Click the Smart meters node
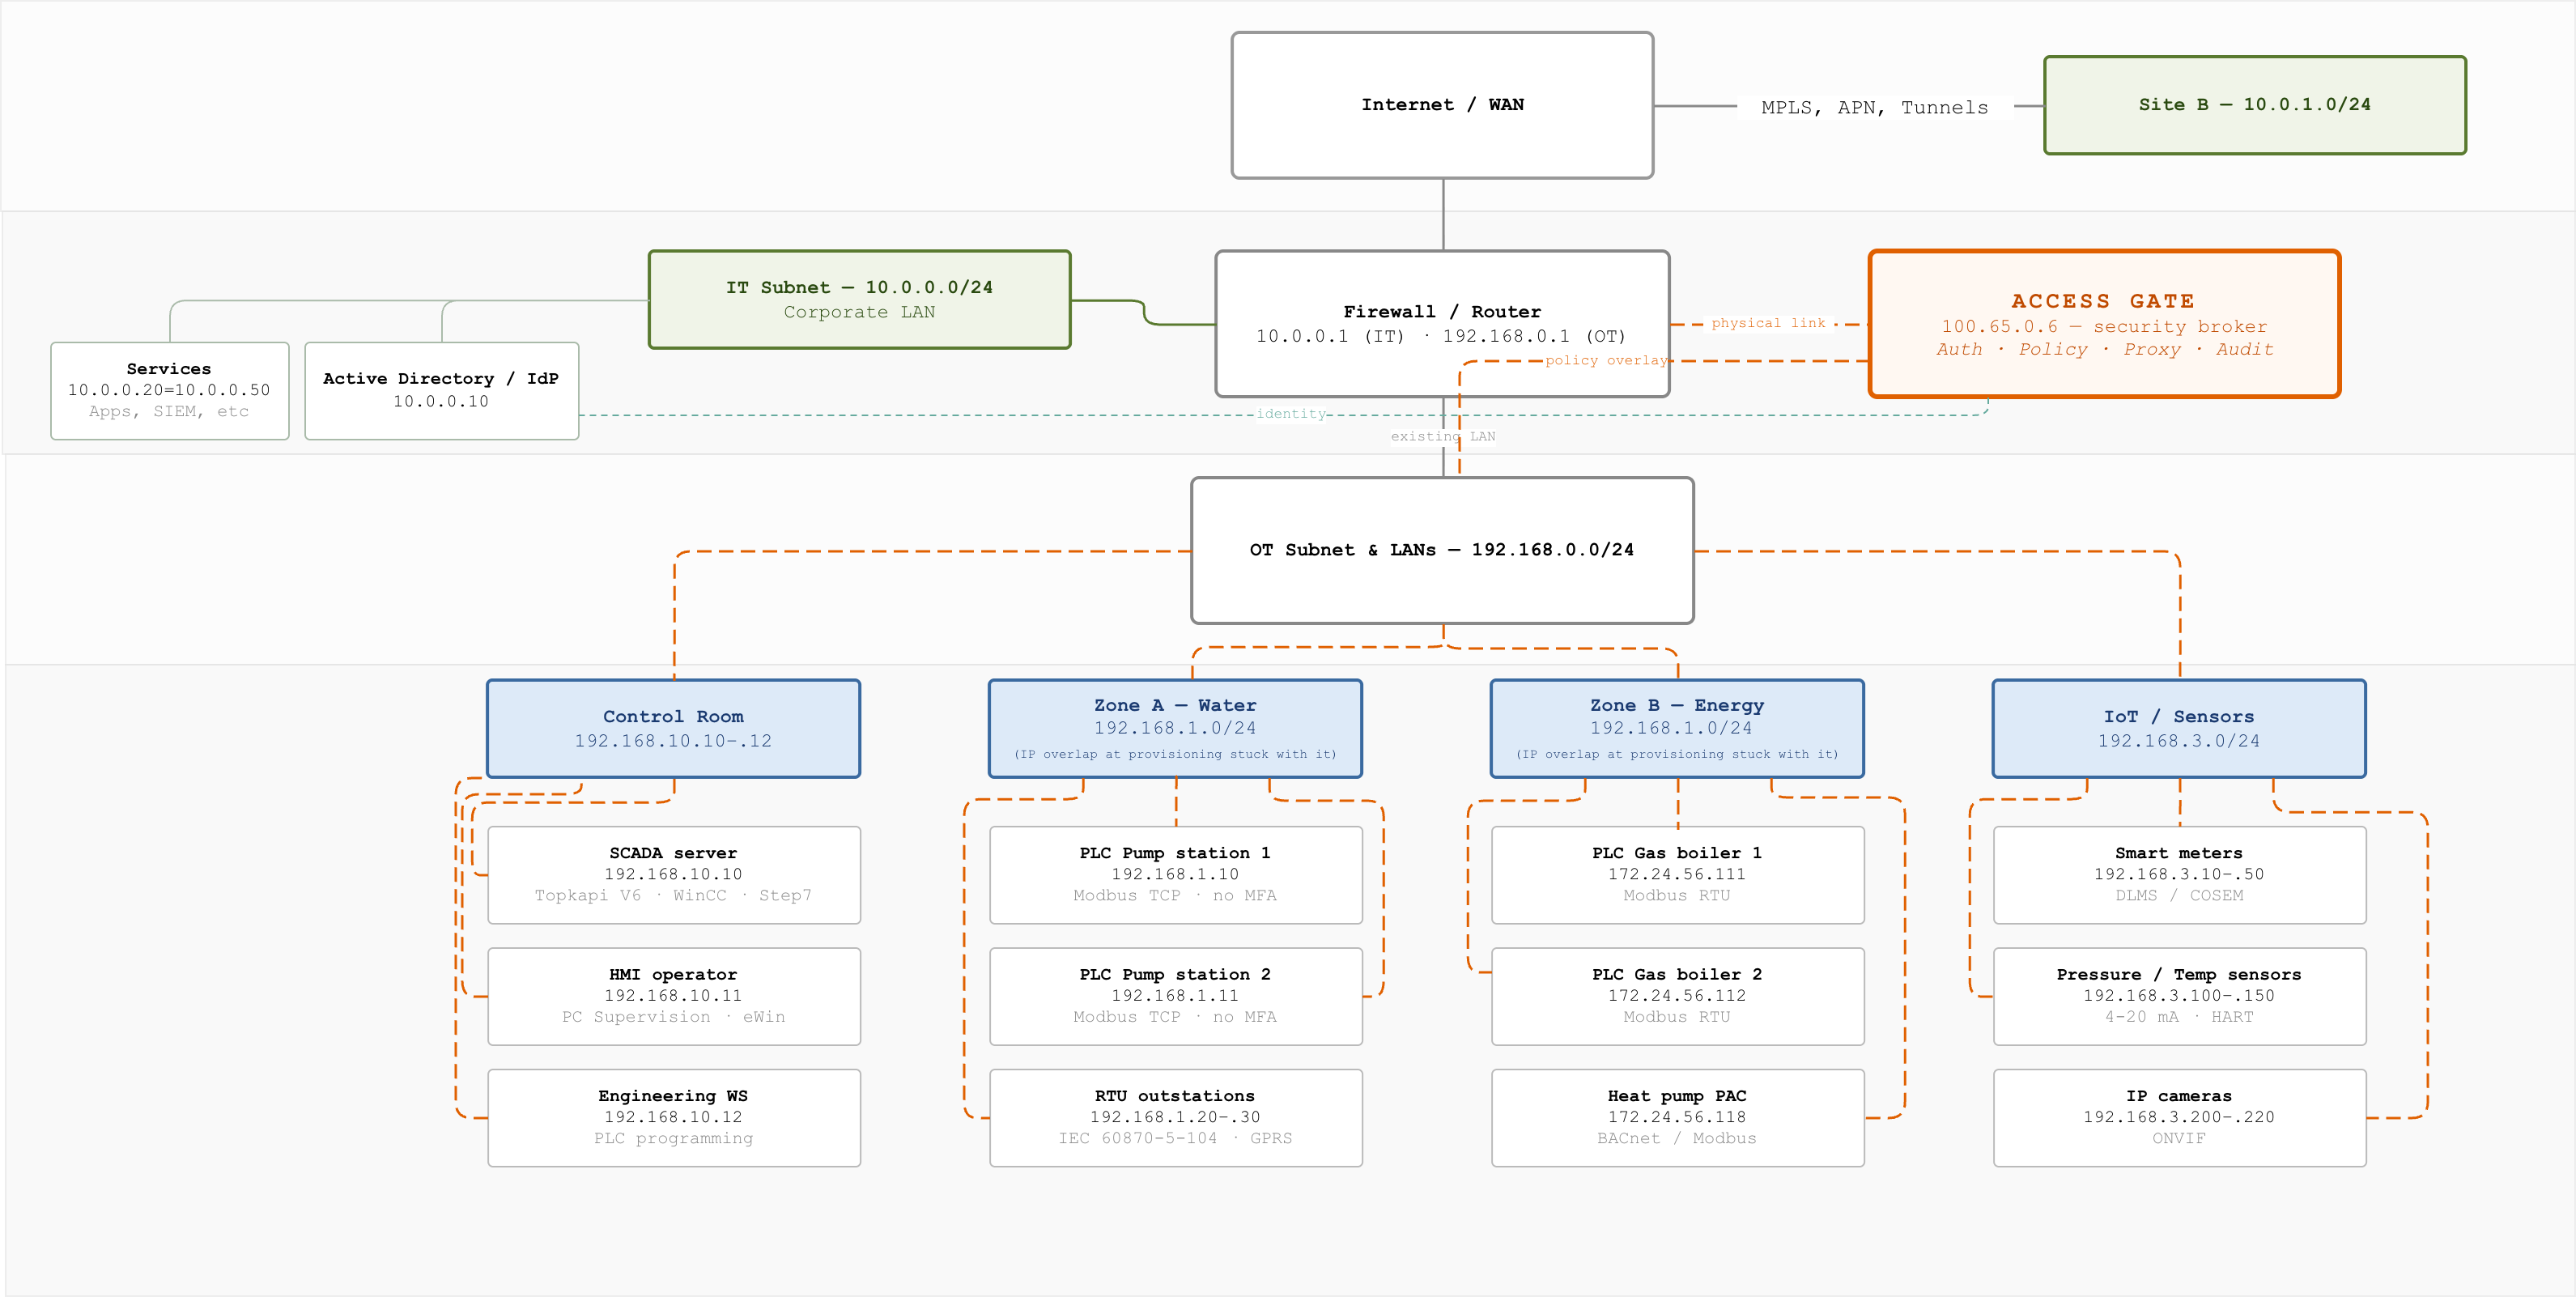 [x=2179, y=874]
